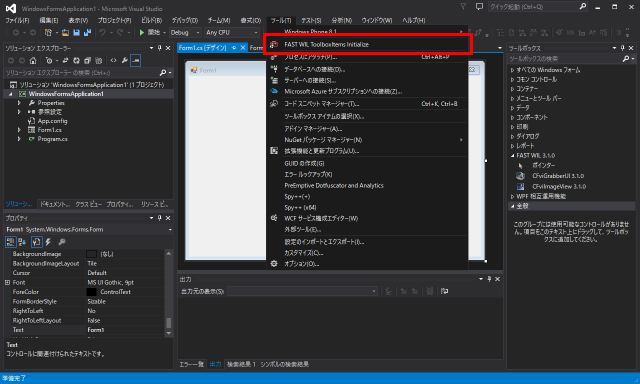This screenshot has height=384, width=640.
Task: Open the Debug configuration dropdown
Action: (x=185, y=32)
